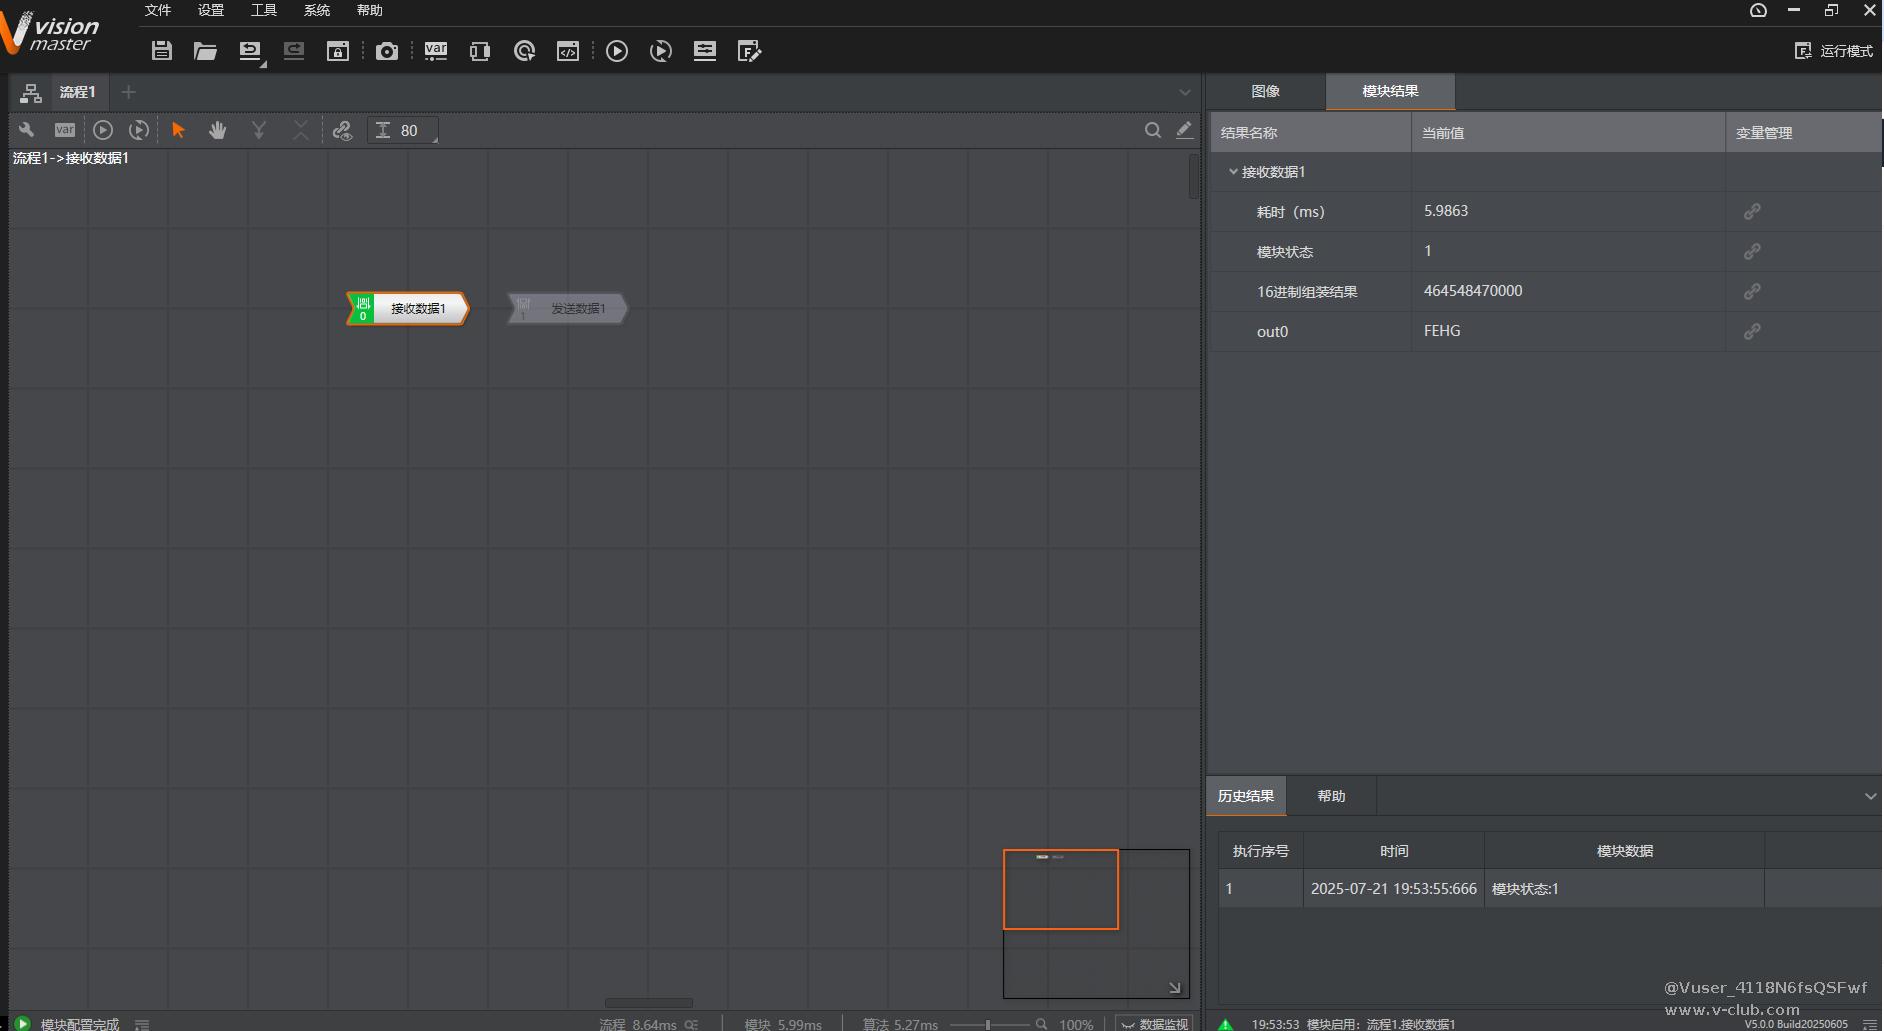Click the lock solution icon

(338, 51)
